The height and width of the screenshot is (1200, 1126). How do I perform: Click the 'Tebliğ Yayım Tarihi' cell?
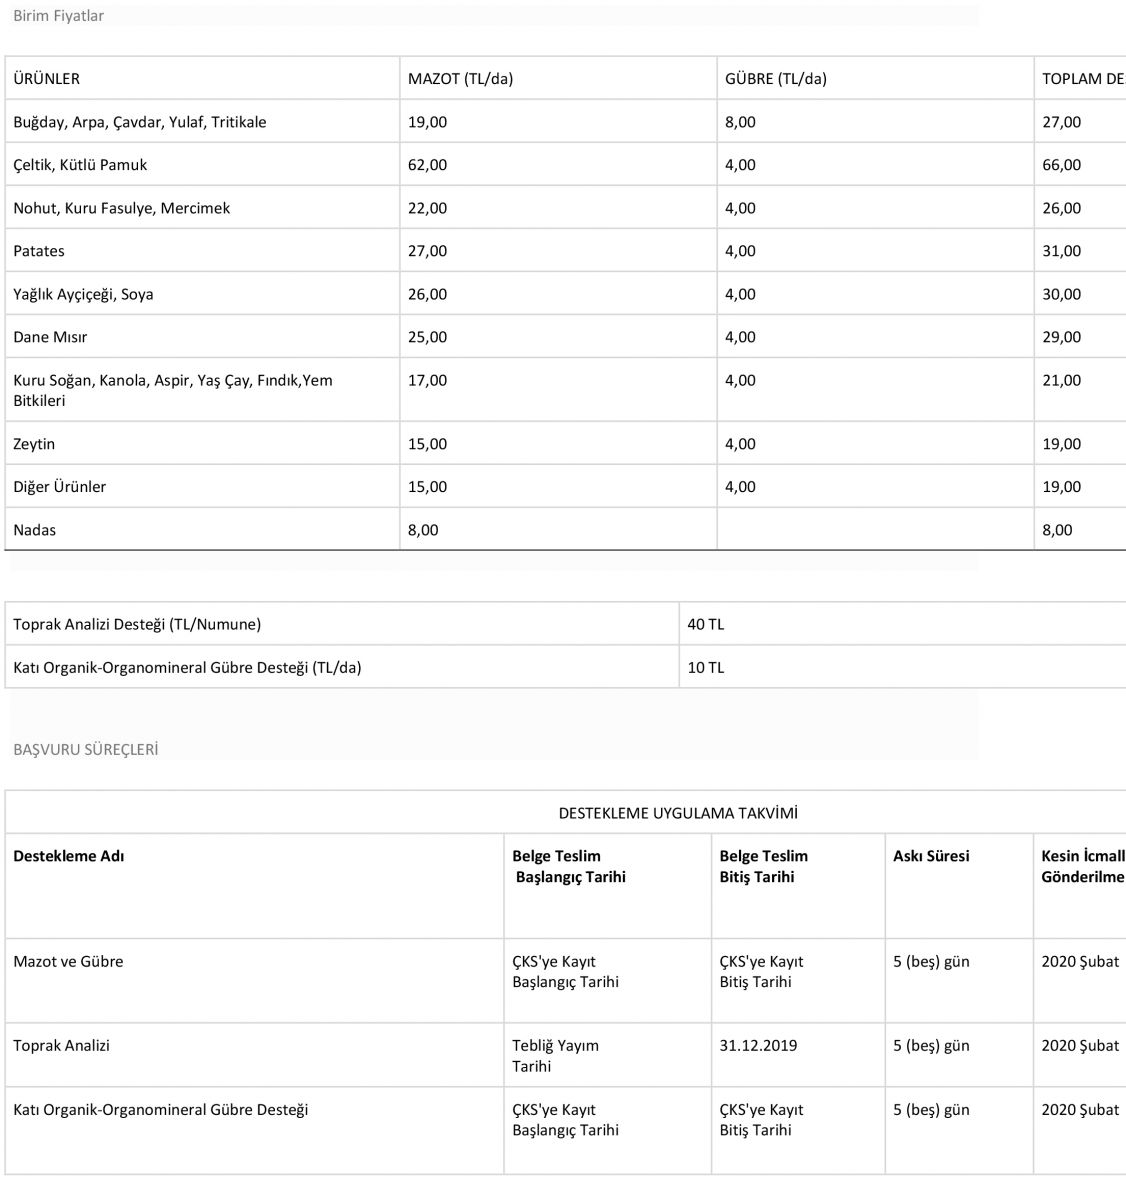[556, 1056]
